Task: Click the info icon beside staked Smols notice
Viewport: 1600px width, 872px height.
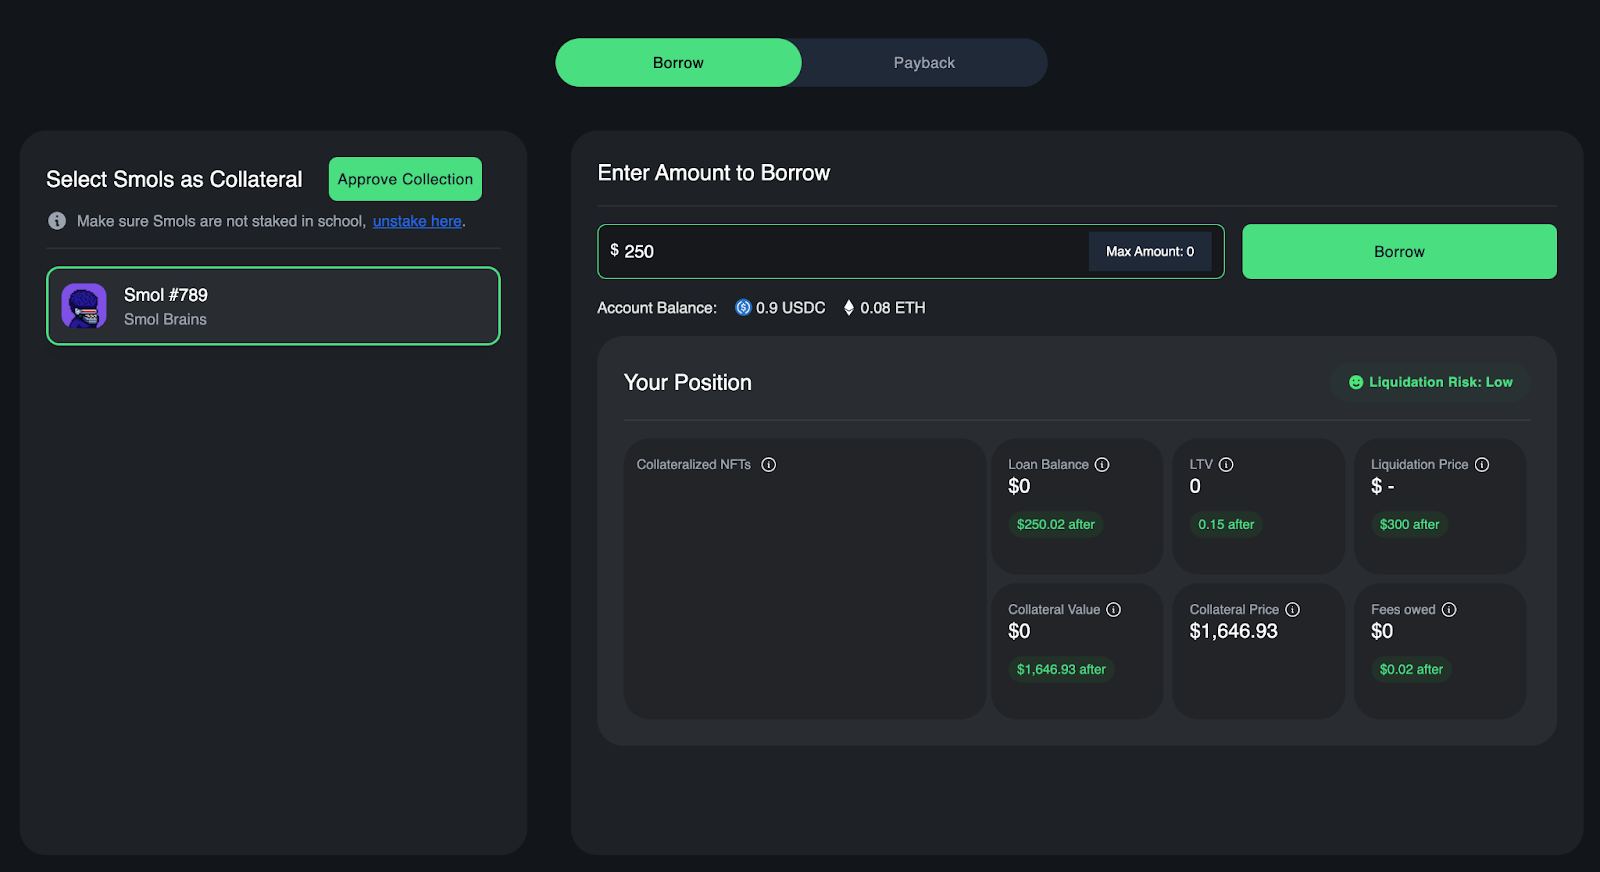Action: pyautogui.click(x=57, y=221)
